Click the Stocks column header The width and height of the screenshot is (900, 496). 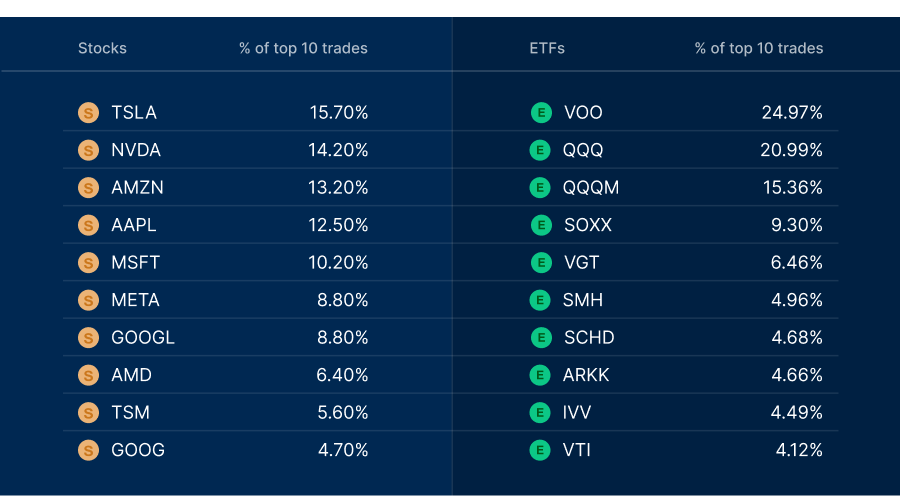tap(102, 48)
